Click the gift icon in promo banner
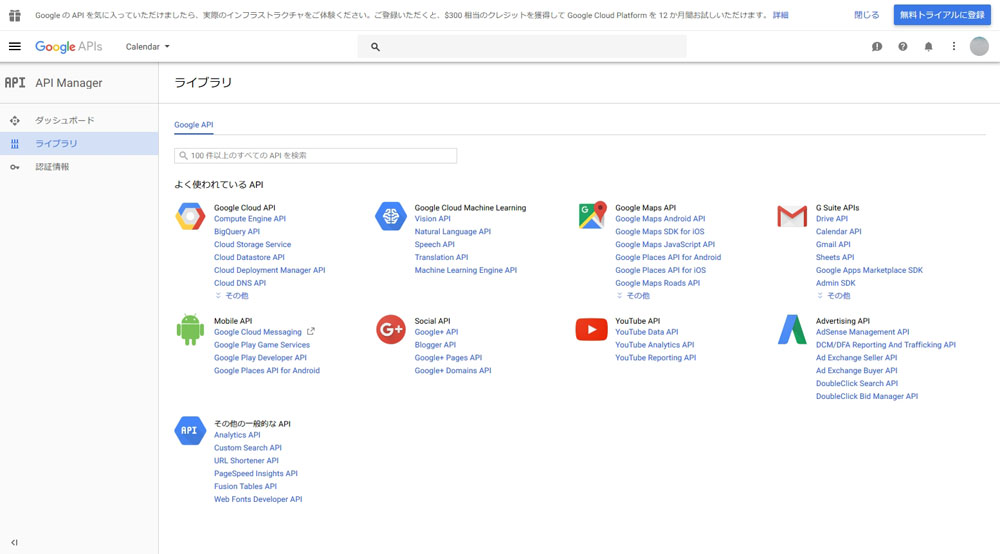 click(x=15, y=15)
